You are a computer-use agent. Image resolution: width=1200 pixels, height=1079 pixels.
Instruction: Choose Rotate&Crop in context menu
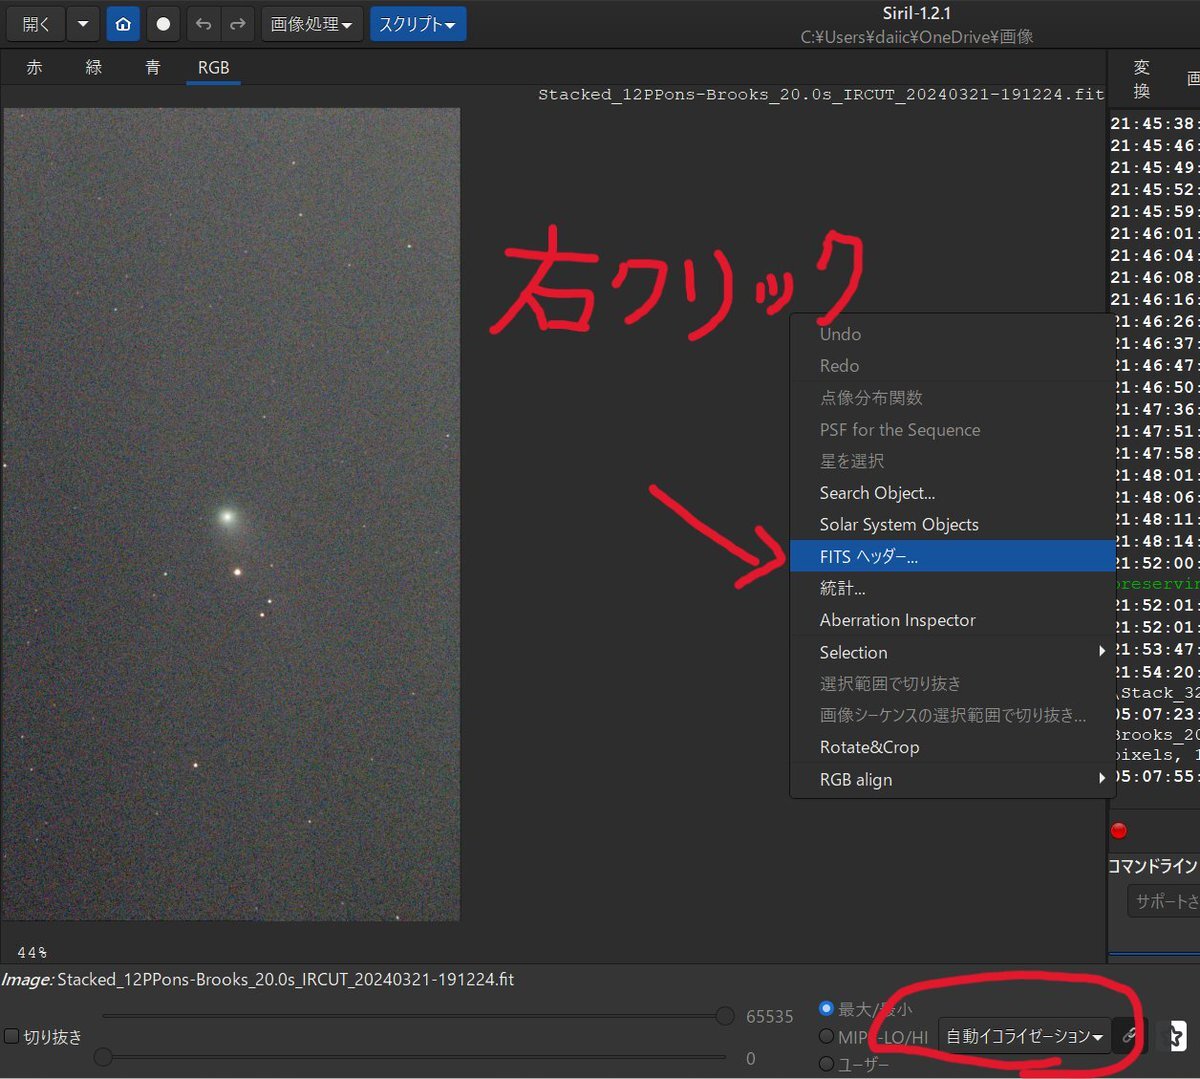(x=952, y=747)
